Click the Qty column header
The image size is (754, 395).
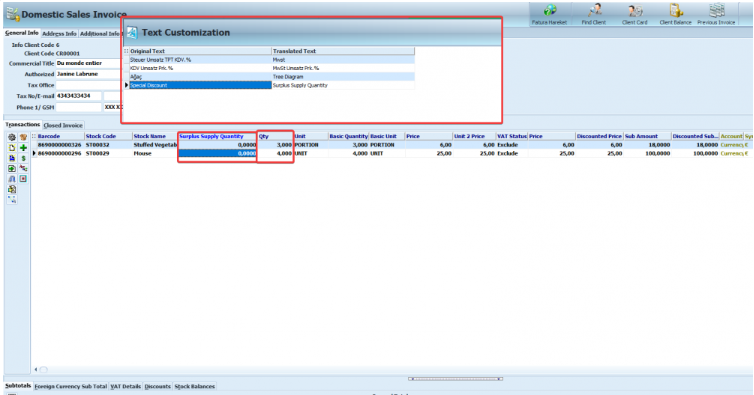(x=275, y=136)
